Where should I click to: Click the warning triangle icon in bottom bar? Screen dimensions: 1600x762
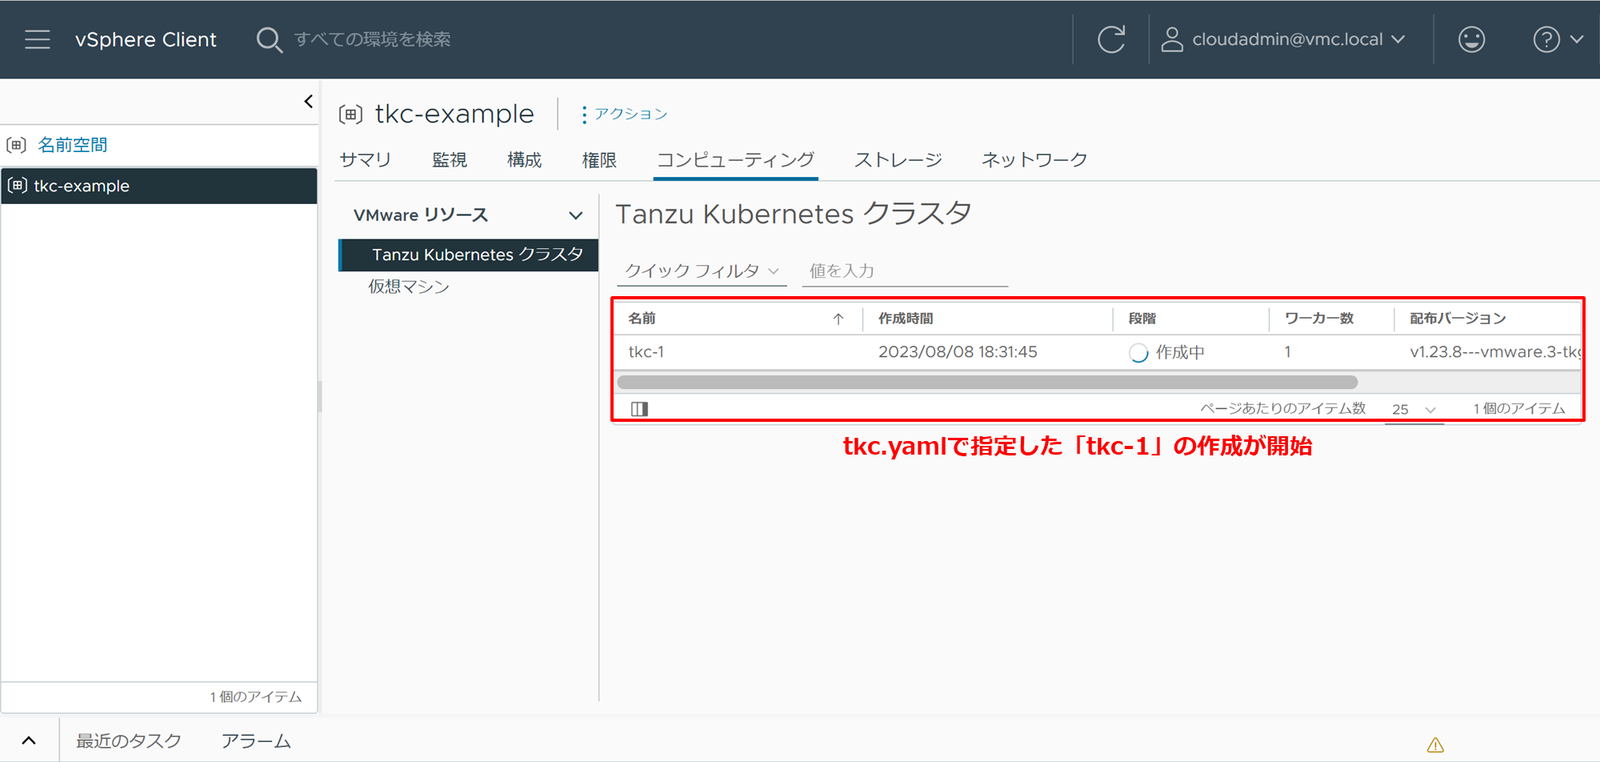pos(1435,745)
